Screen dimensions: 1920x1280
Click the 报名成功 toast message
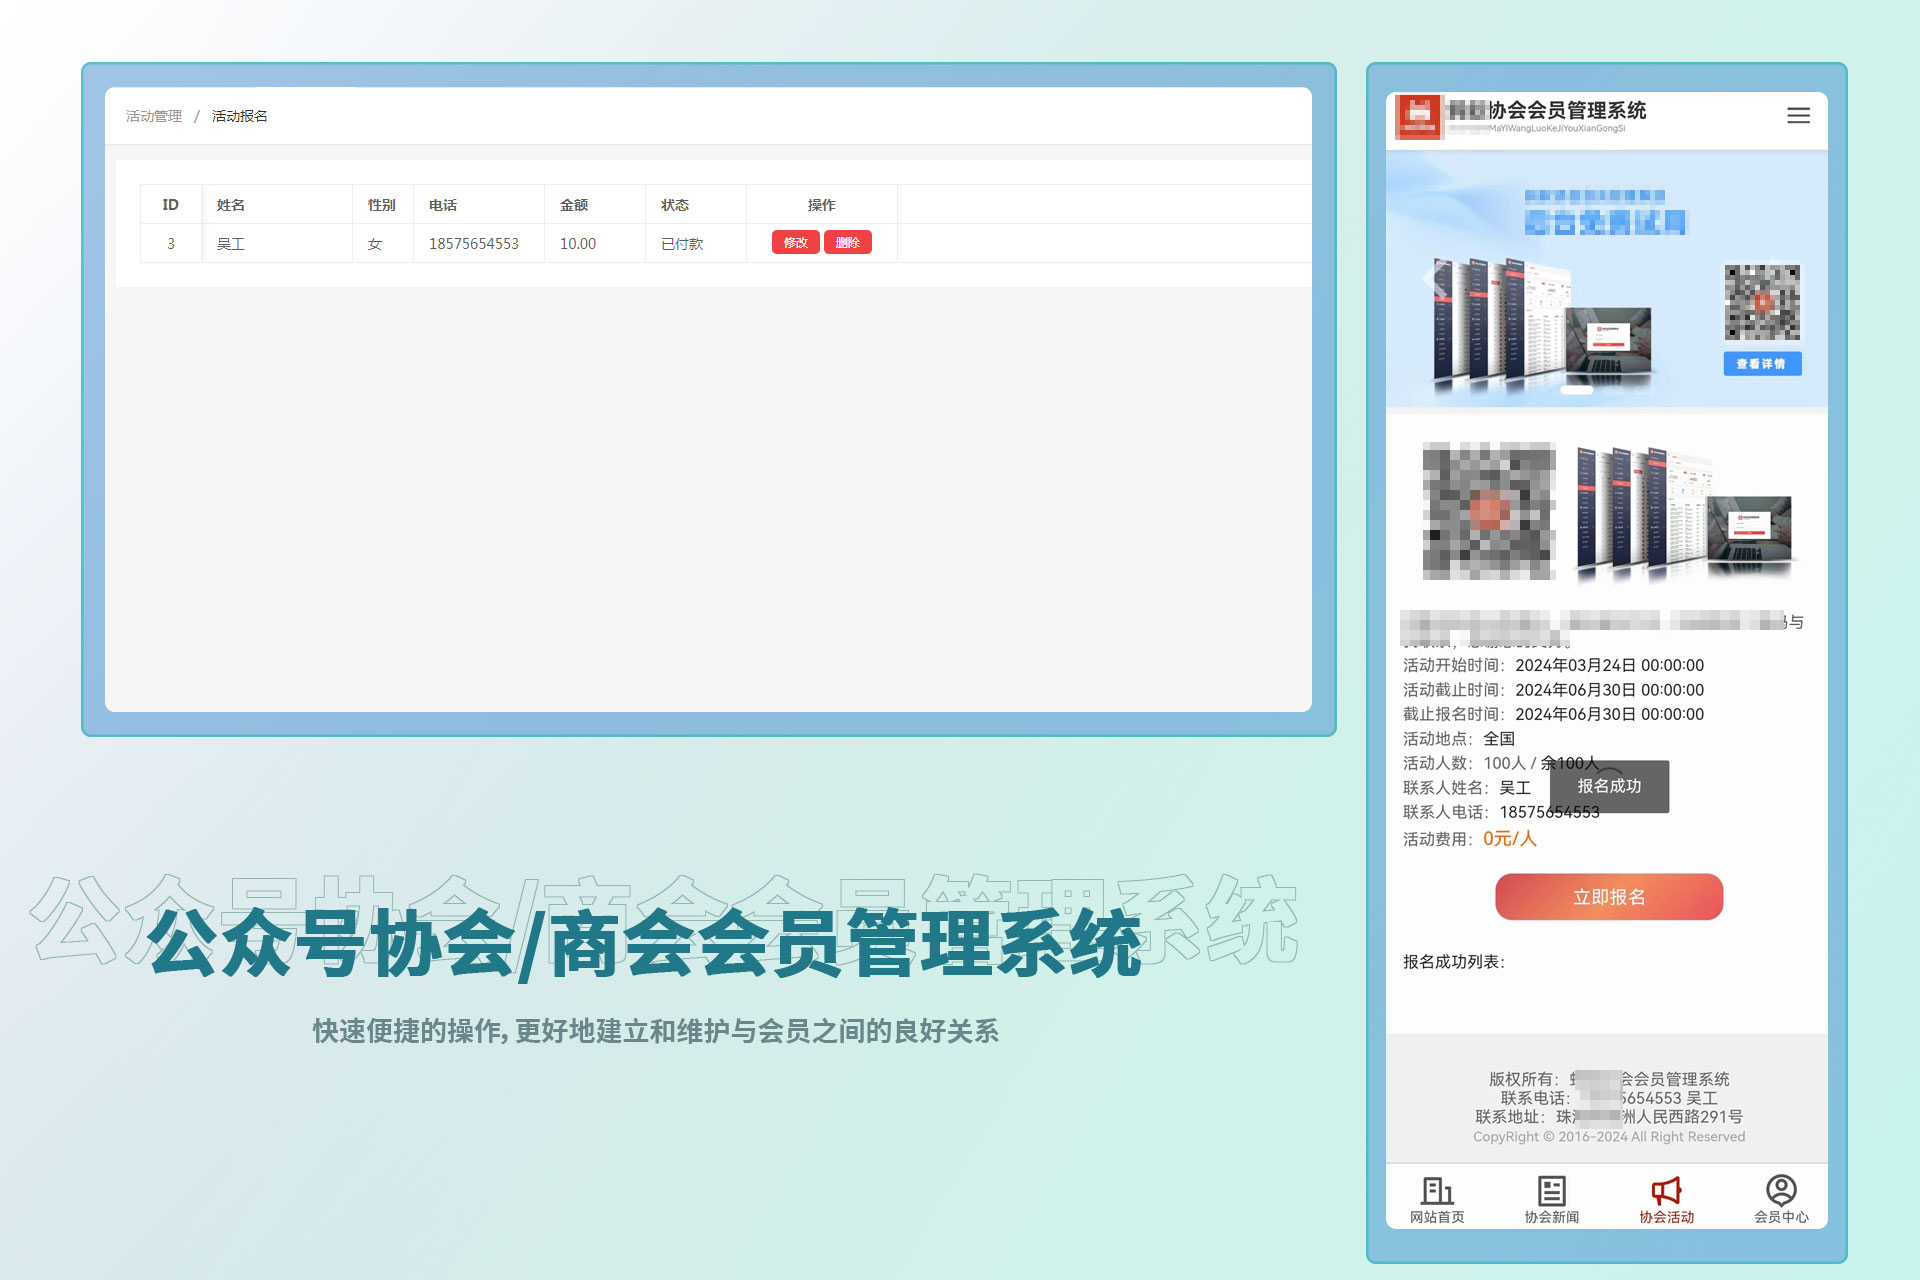[1609, 786]
